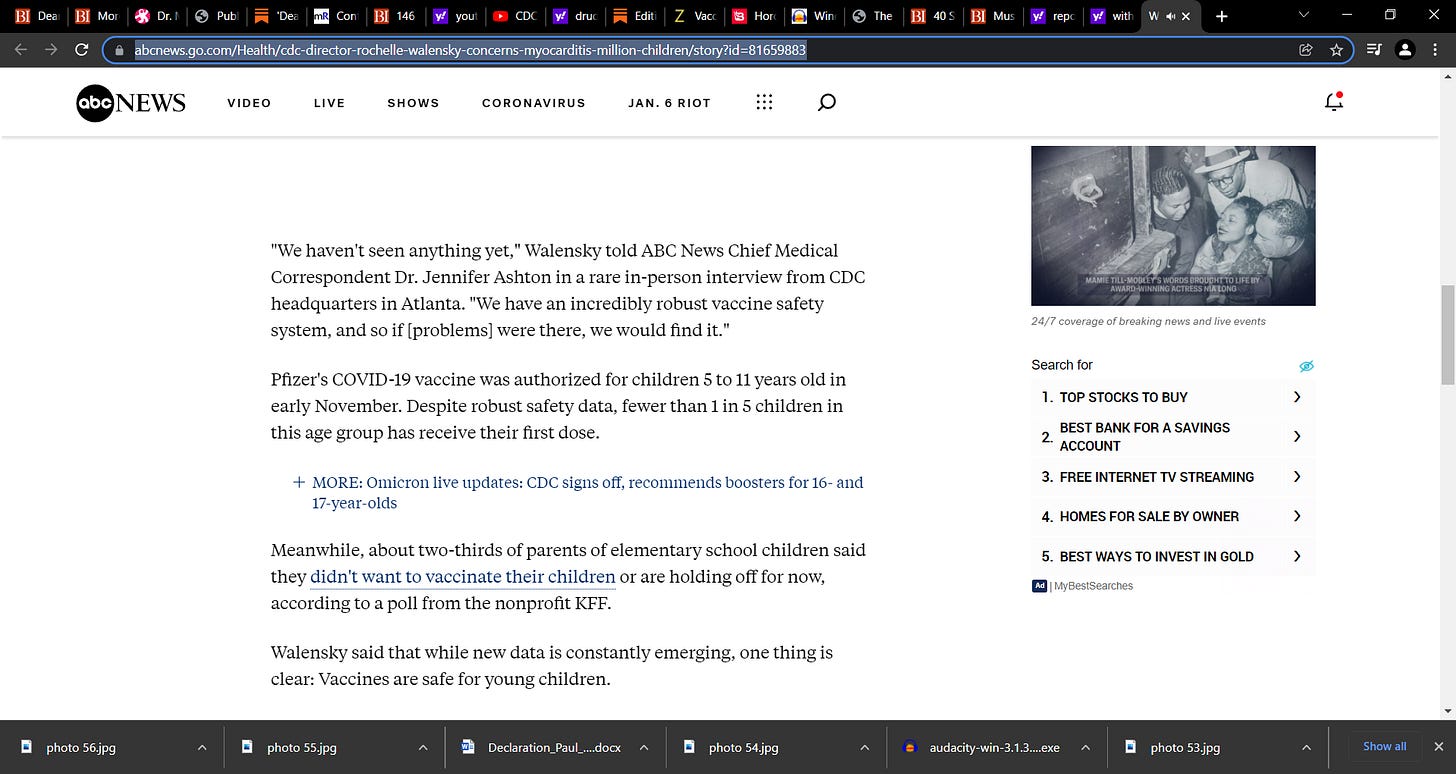Open BEST BANK FOR A SAVINGS ACCOUNT link
Image resolution: width=1456 pixels, height=774 pixels.
1172,437
